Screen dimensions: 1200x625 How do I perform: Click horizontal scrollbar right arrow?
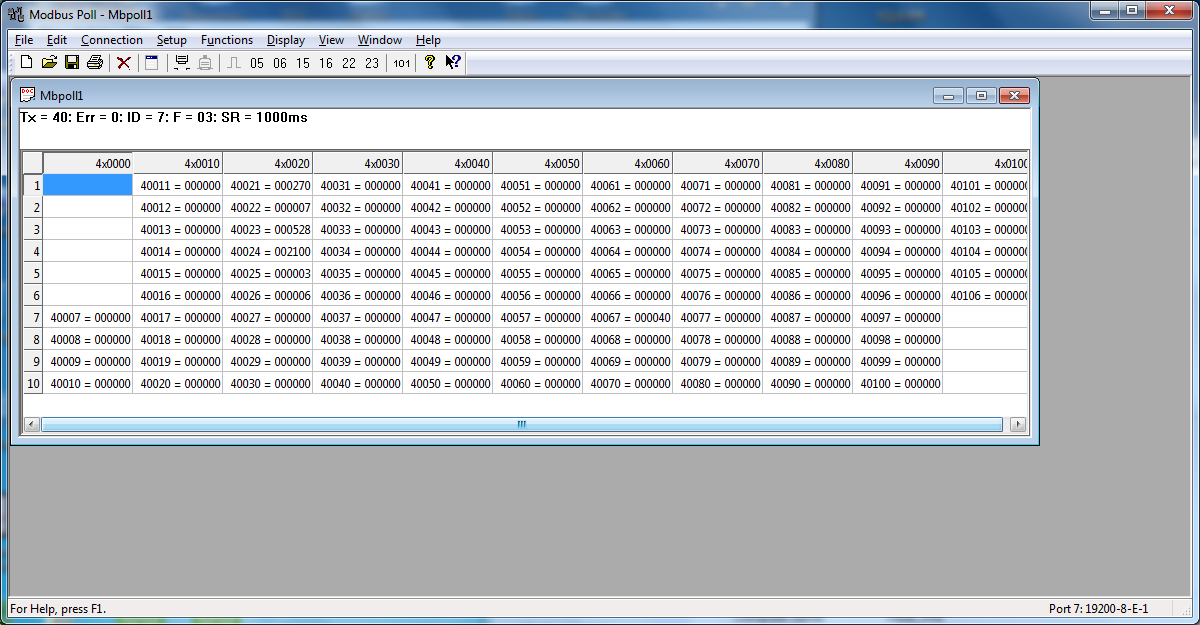1018,425
